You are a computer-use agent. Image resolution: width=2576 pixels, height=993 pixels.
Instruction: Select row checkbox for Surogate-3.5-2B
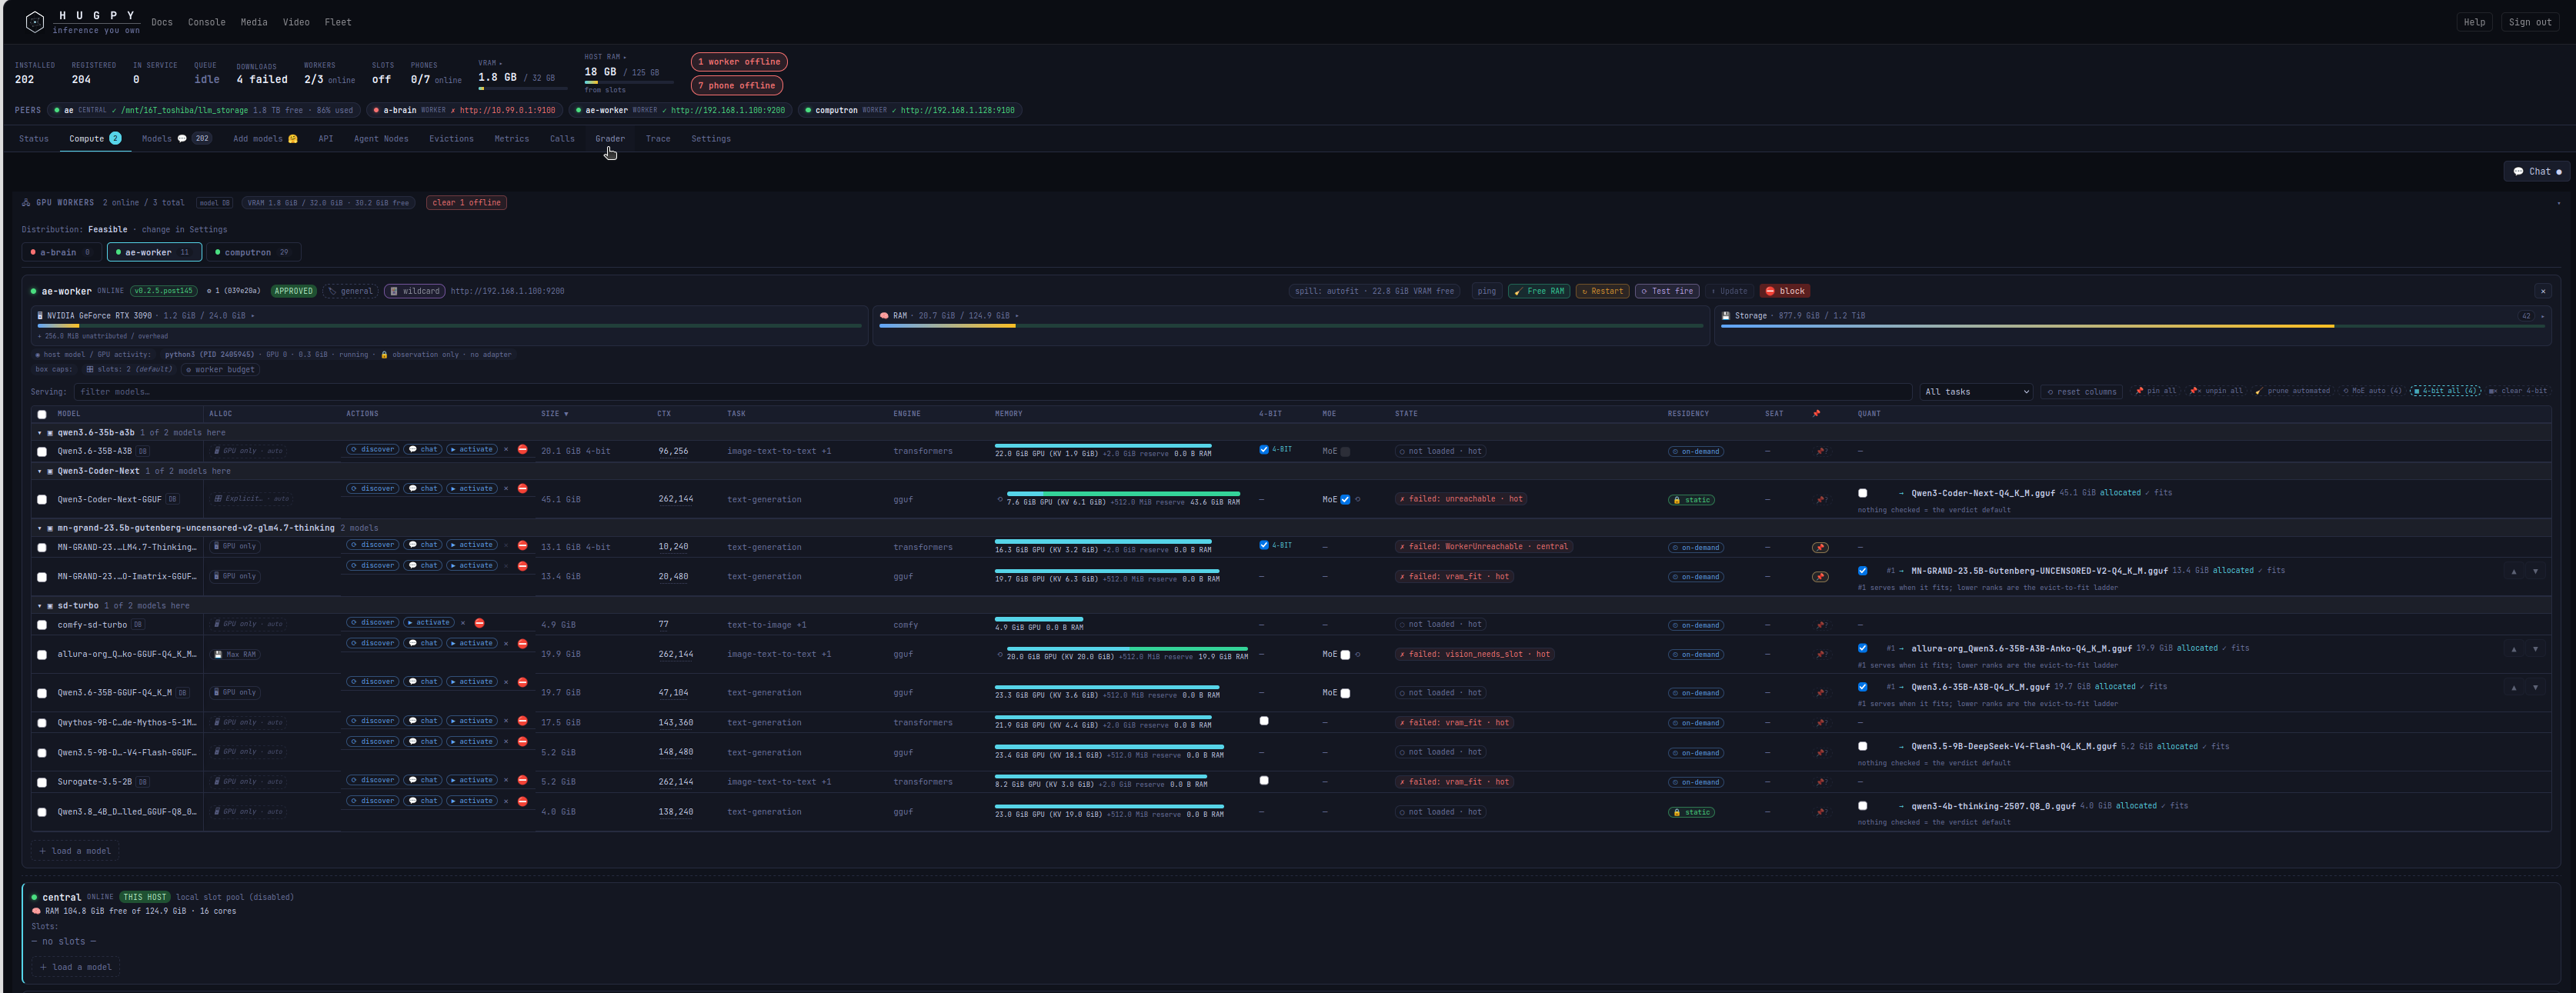(x=42, y=782)
